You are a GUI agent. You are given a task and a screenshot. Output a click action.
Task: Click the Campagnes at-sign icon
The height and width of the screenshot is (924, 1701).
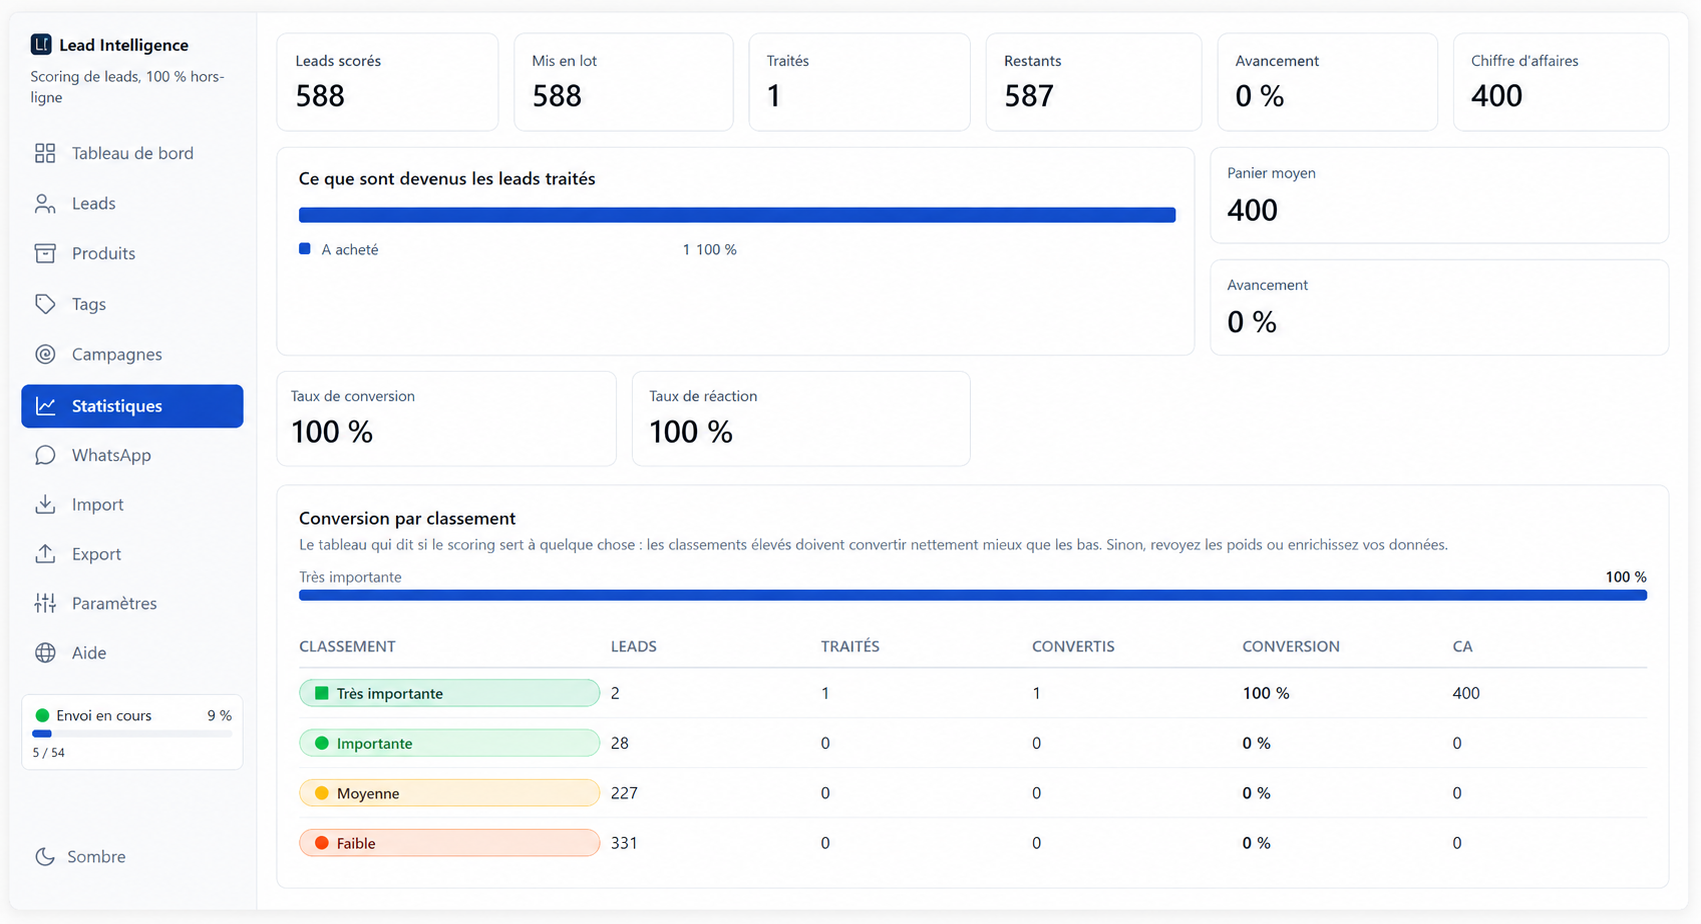[45, 354]
